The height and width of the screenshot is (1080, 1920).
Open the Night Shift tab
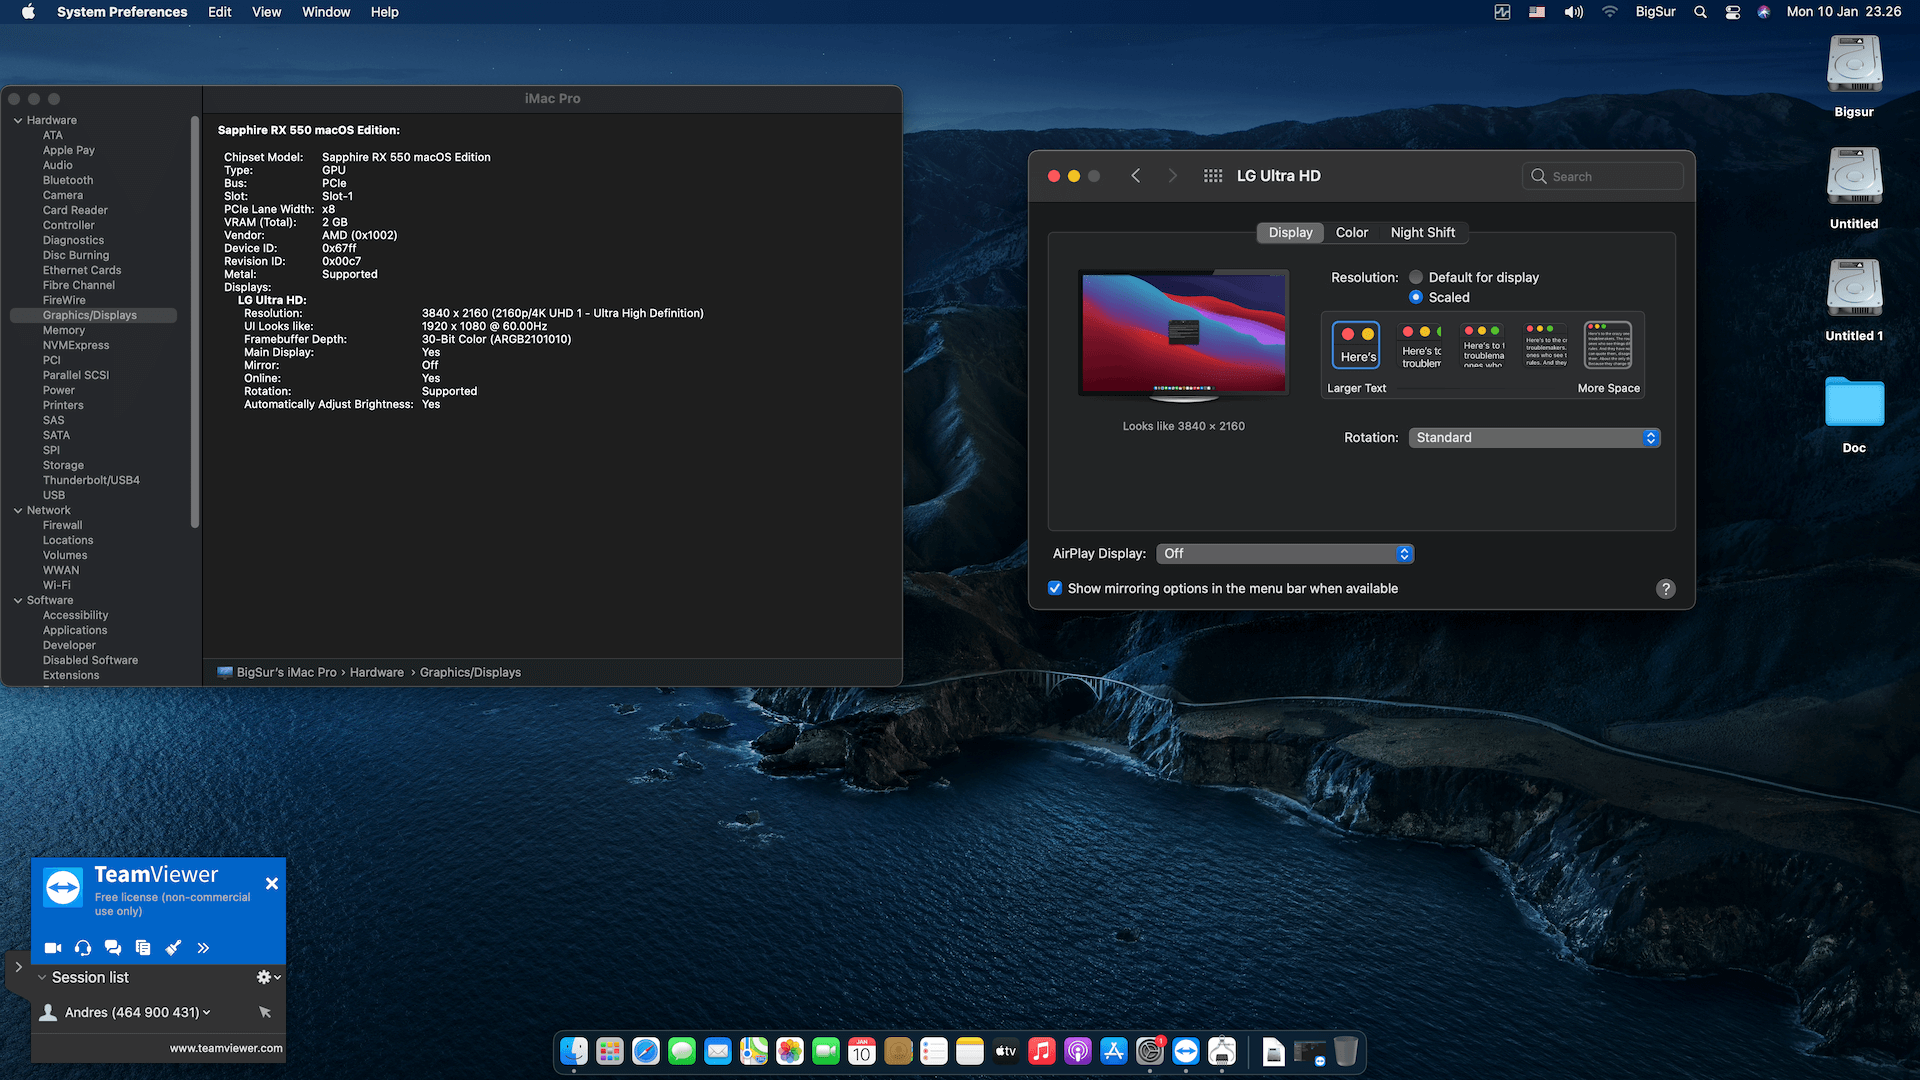[1423, 232]
